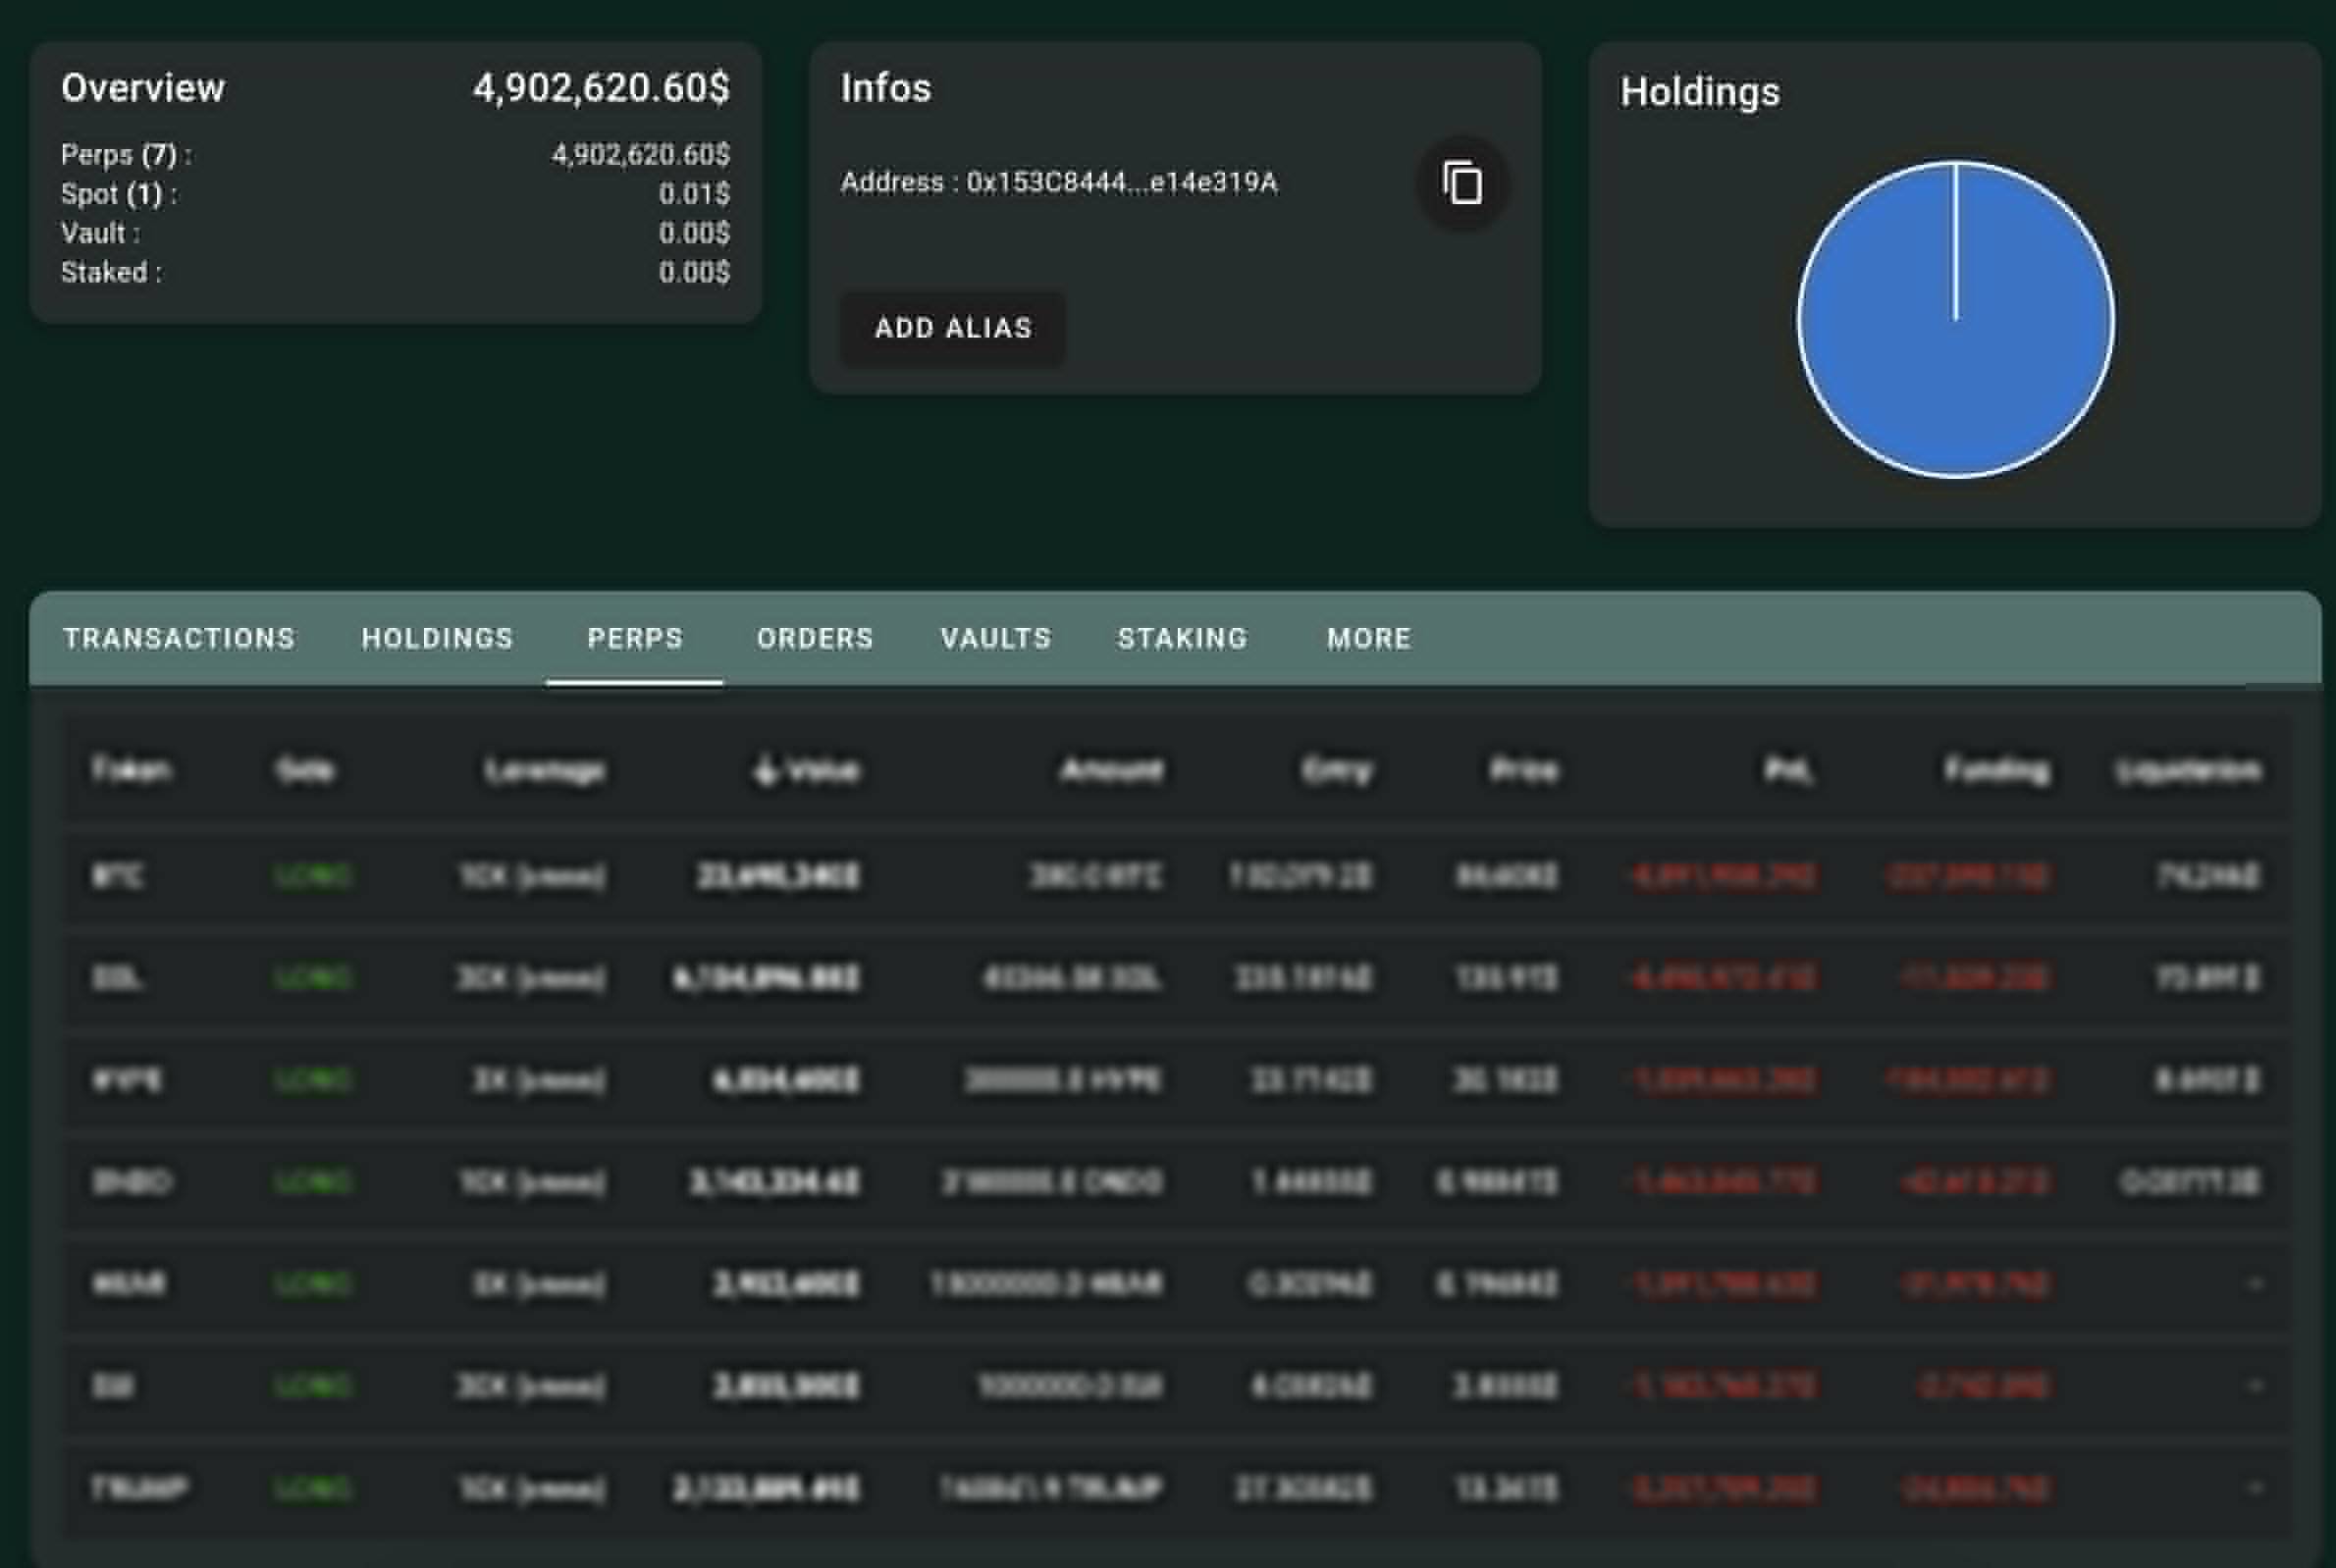
Task: Switch to the Staking tab
Action: pos(1182,638)
